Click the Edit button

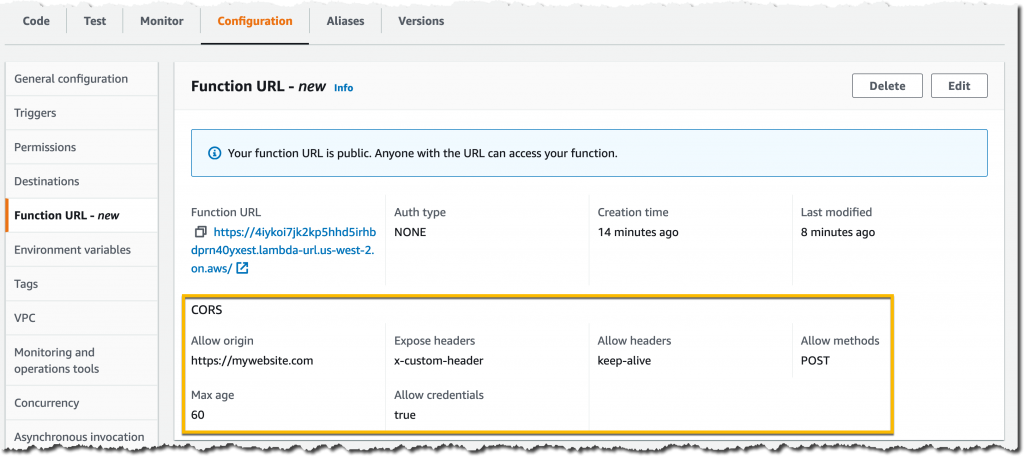click(x=958, y=86)
